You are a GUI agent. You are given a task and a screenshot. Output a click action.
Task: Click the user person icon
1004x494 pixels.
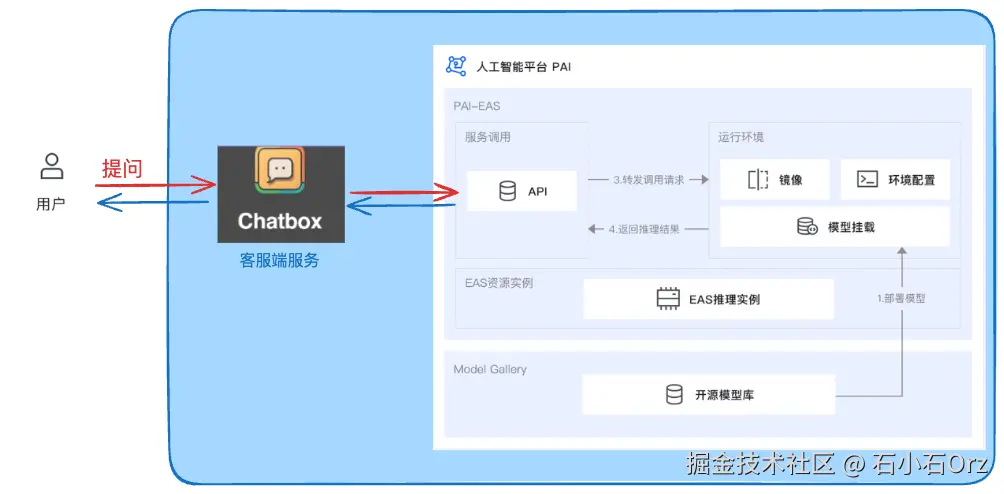coord(51,166)
